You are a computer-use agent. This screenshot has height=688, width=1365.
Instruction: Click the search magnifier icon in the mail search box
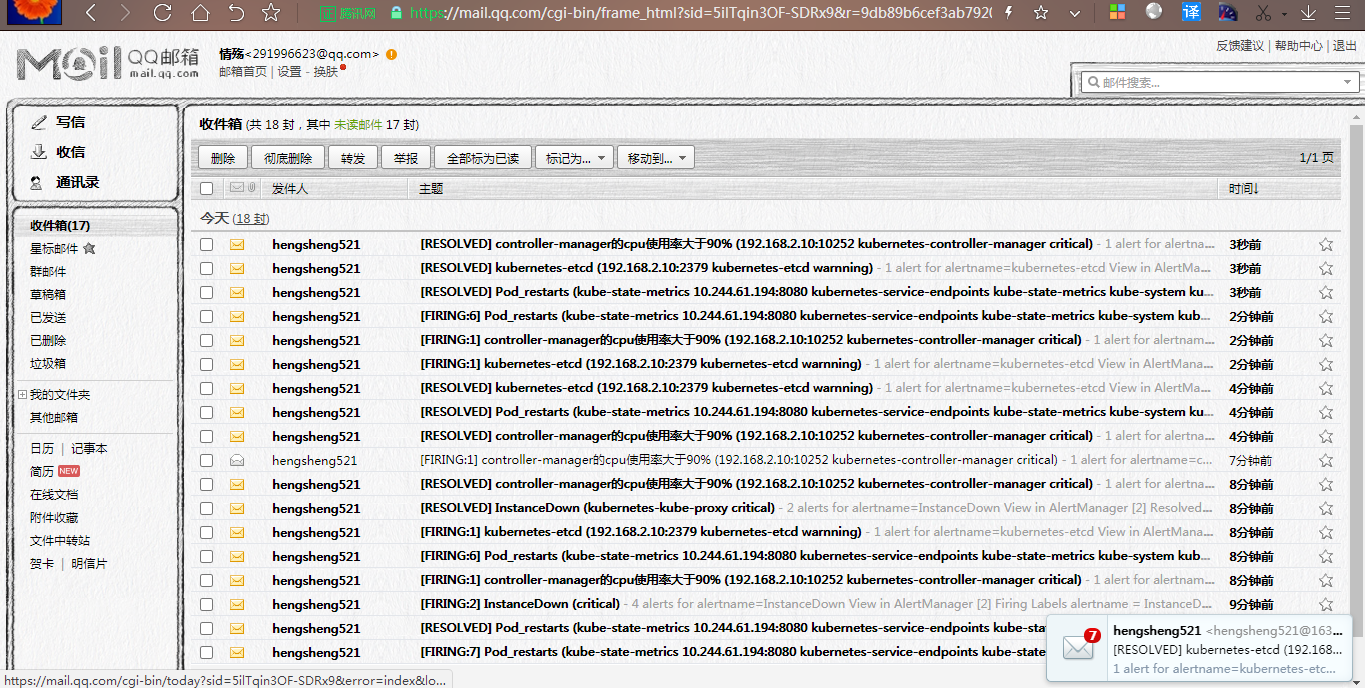[x=1093, y=82]
